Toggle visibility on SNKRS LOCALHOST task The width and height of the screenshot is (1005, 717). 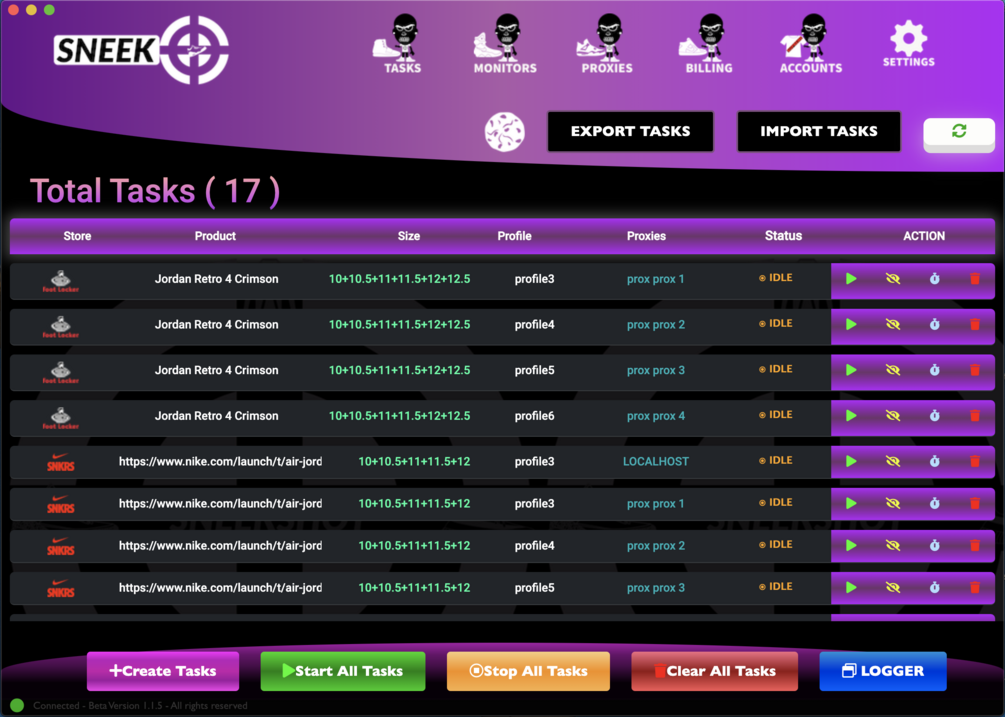892,461
